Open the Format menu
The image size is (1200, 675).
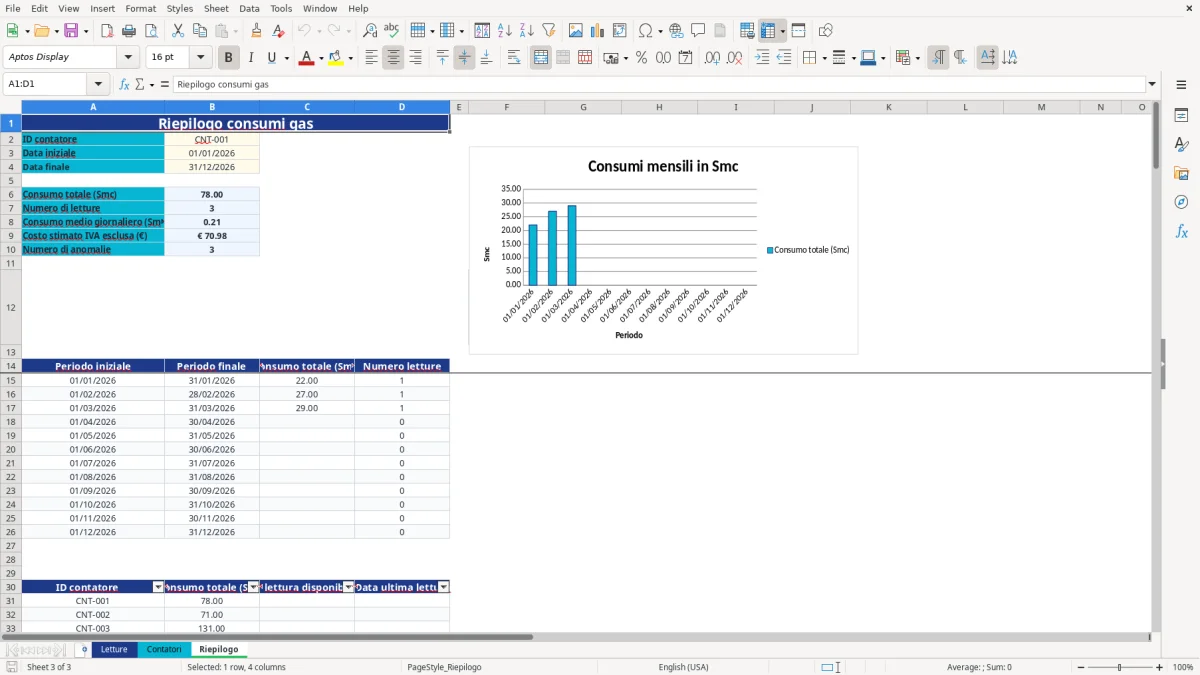tap(140, 8)
